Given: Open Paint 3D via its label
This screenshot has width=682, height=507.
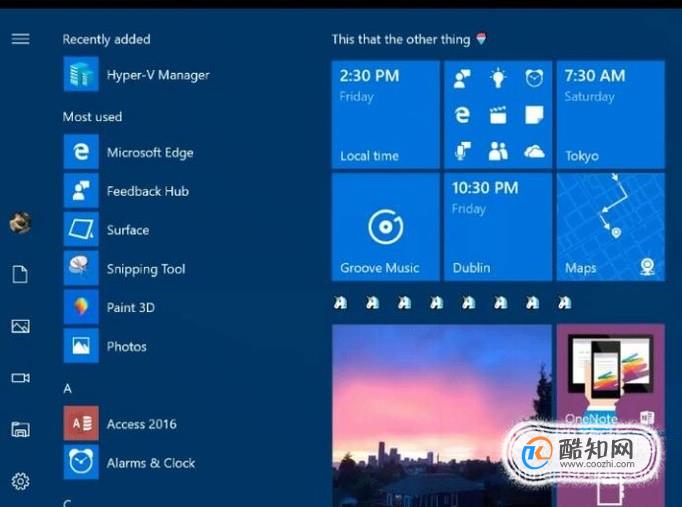Looking at the screenshot, I should pos(130,307).
